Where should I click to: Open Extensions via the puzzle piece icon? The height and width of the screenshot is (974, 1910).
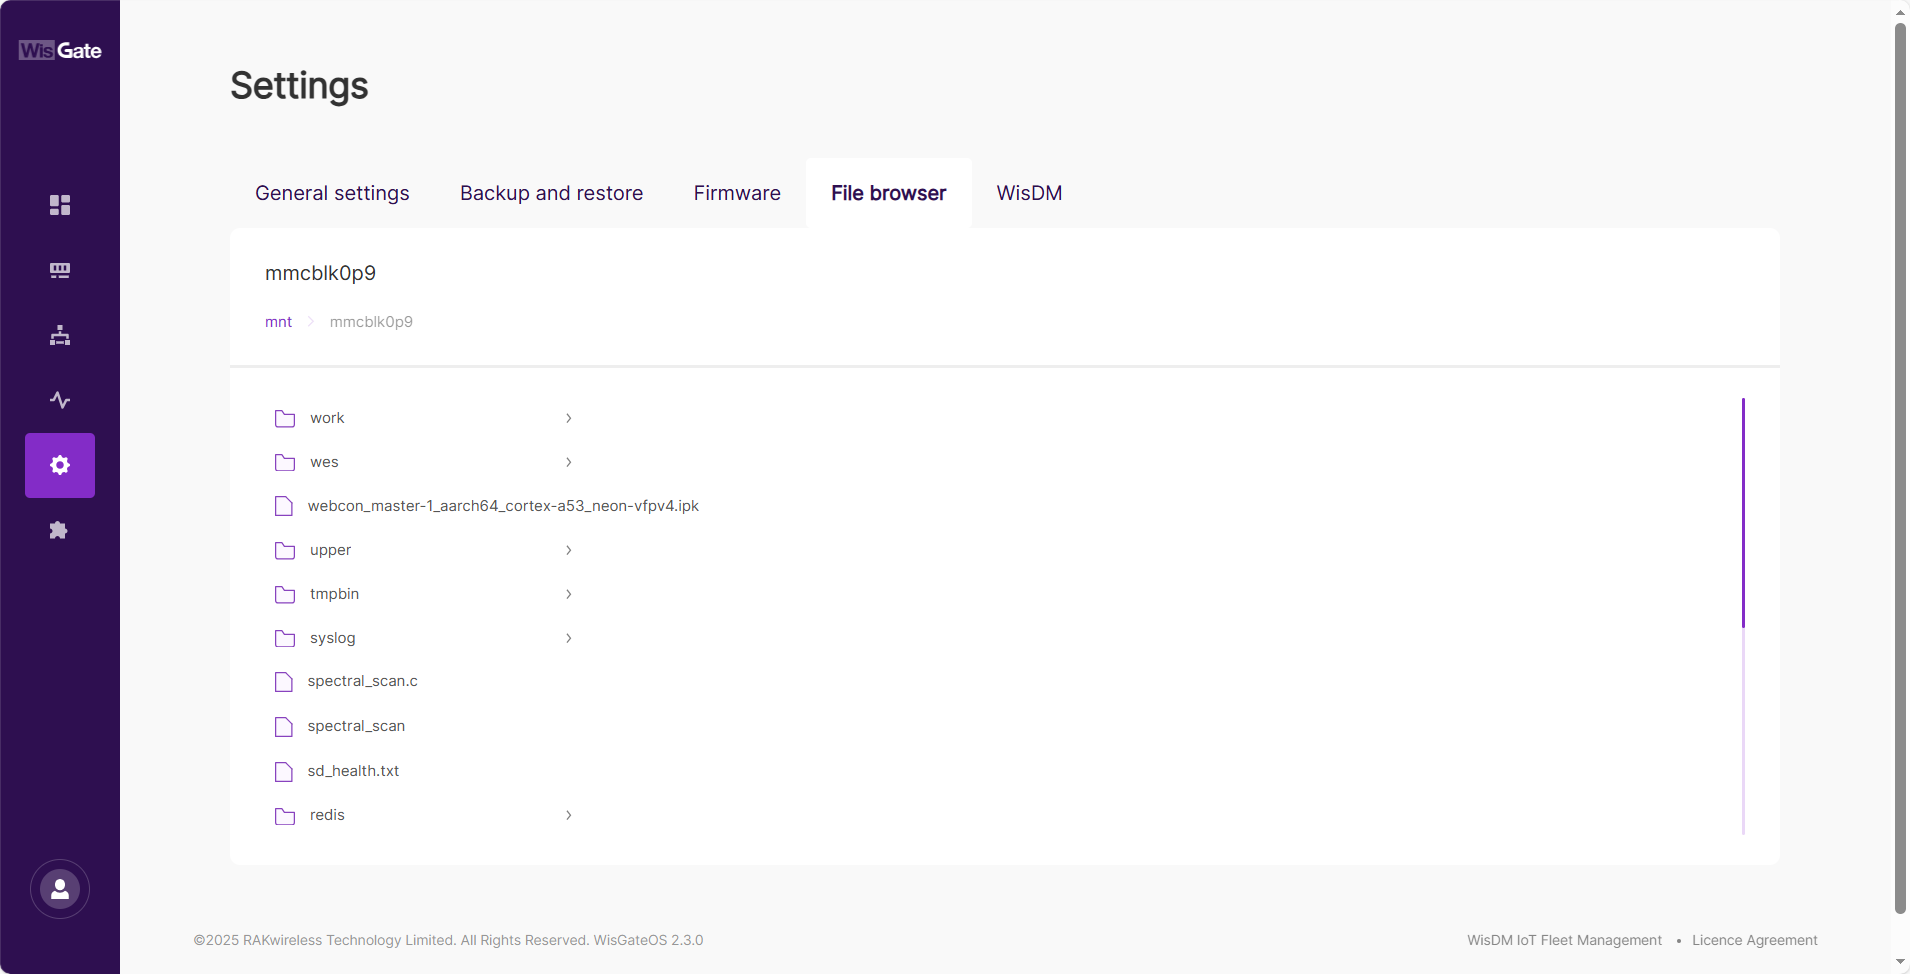click(x=59, y=530)
